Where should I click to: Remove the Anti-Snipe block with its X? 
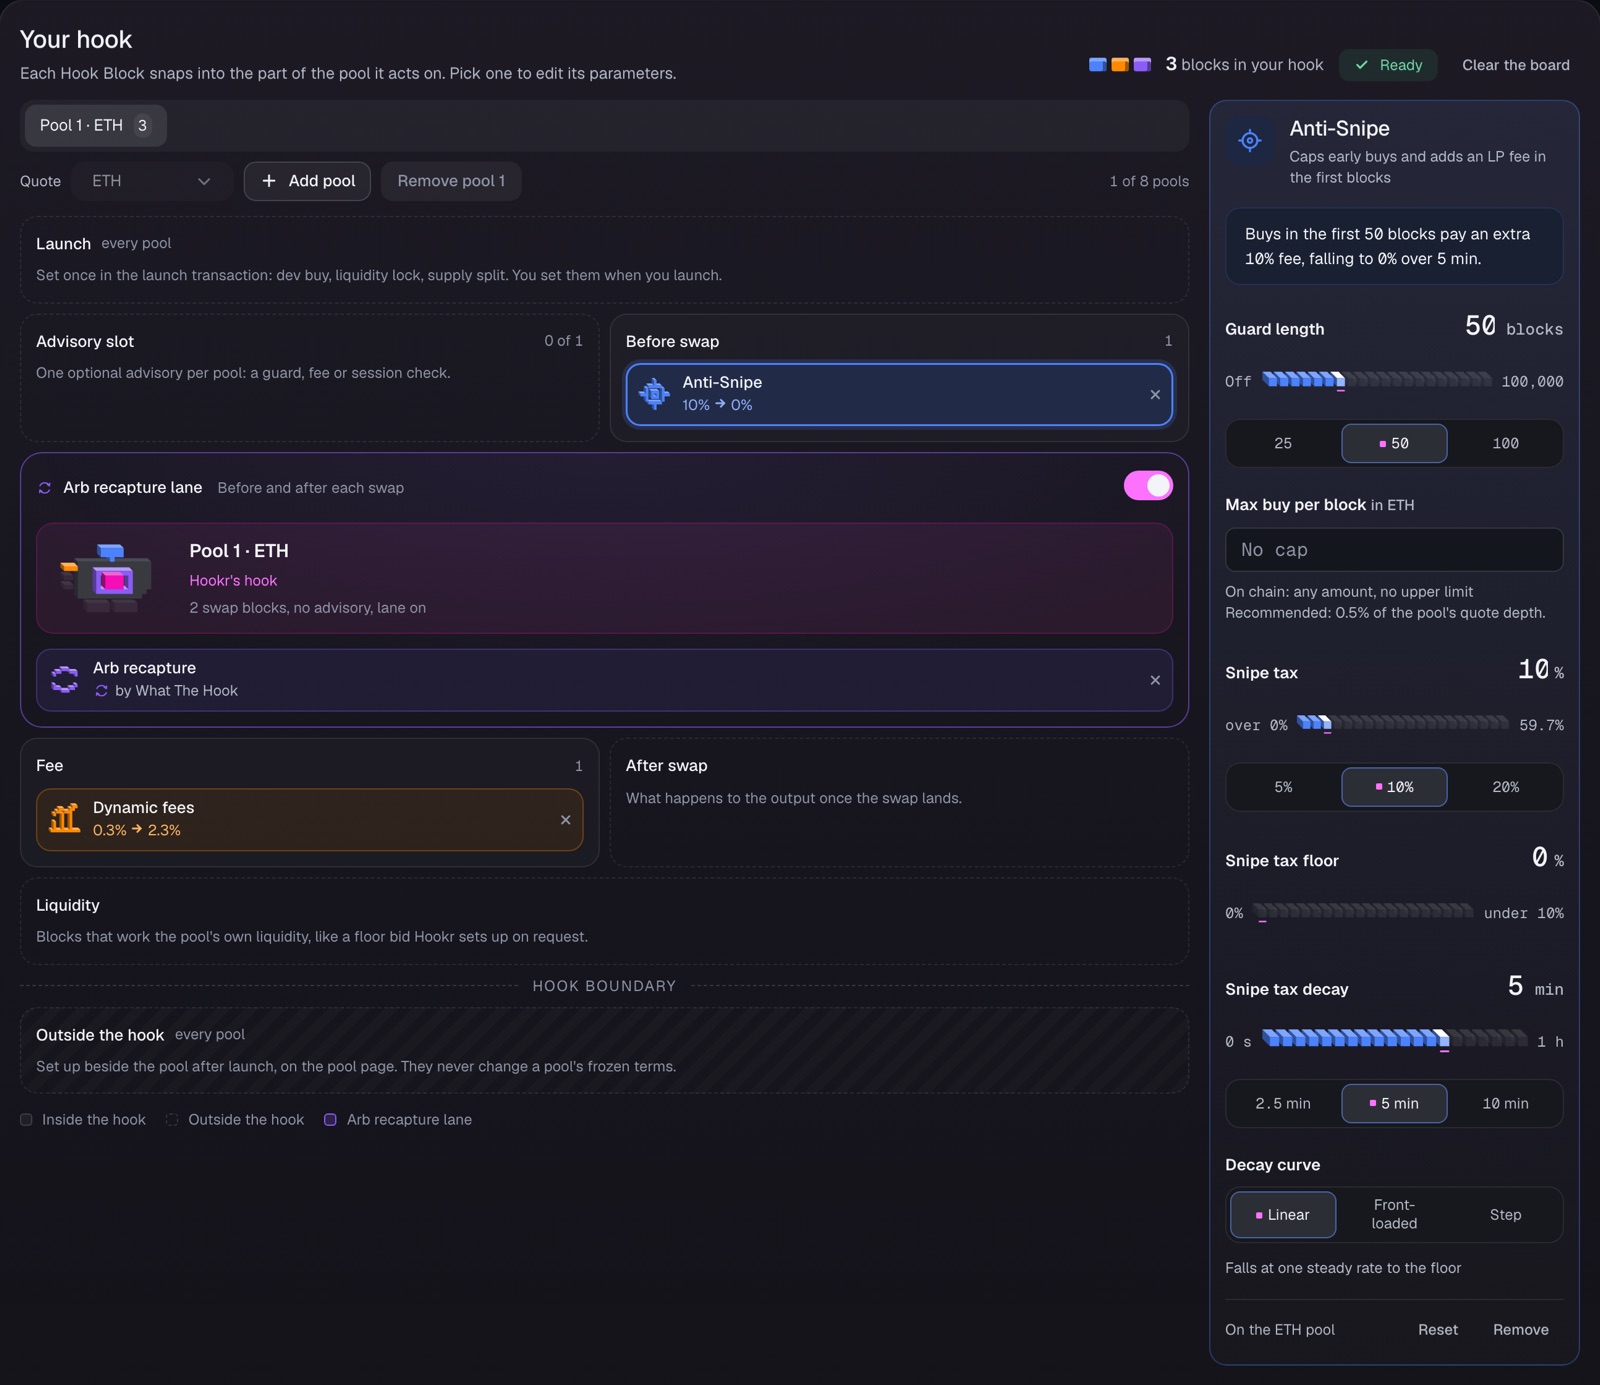pos(1155,395)
